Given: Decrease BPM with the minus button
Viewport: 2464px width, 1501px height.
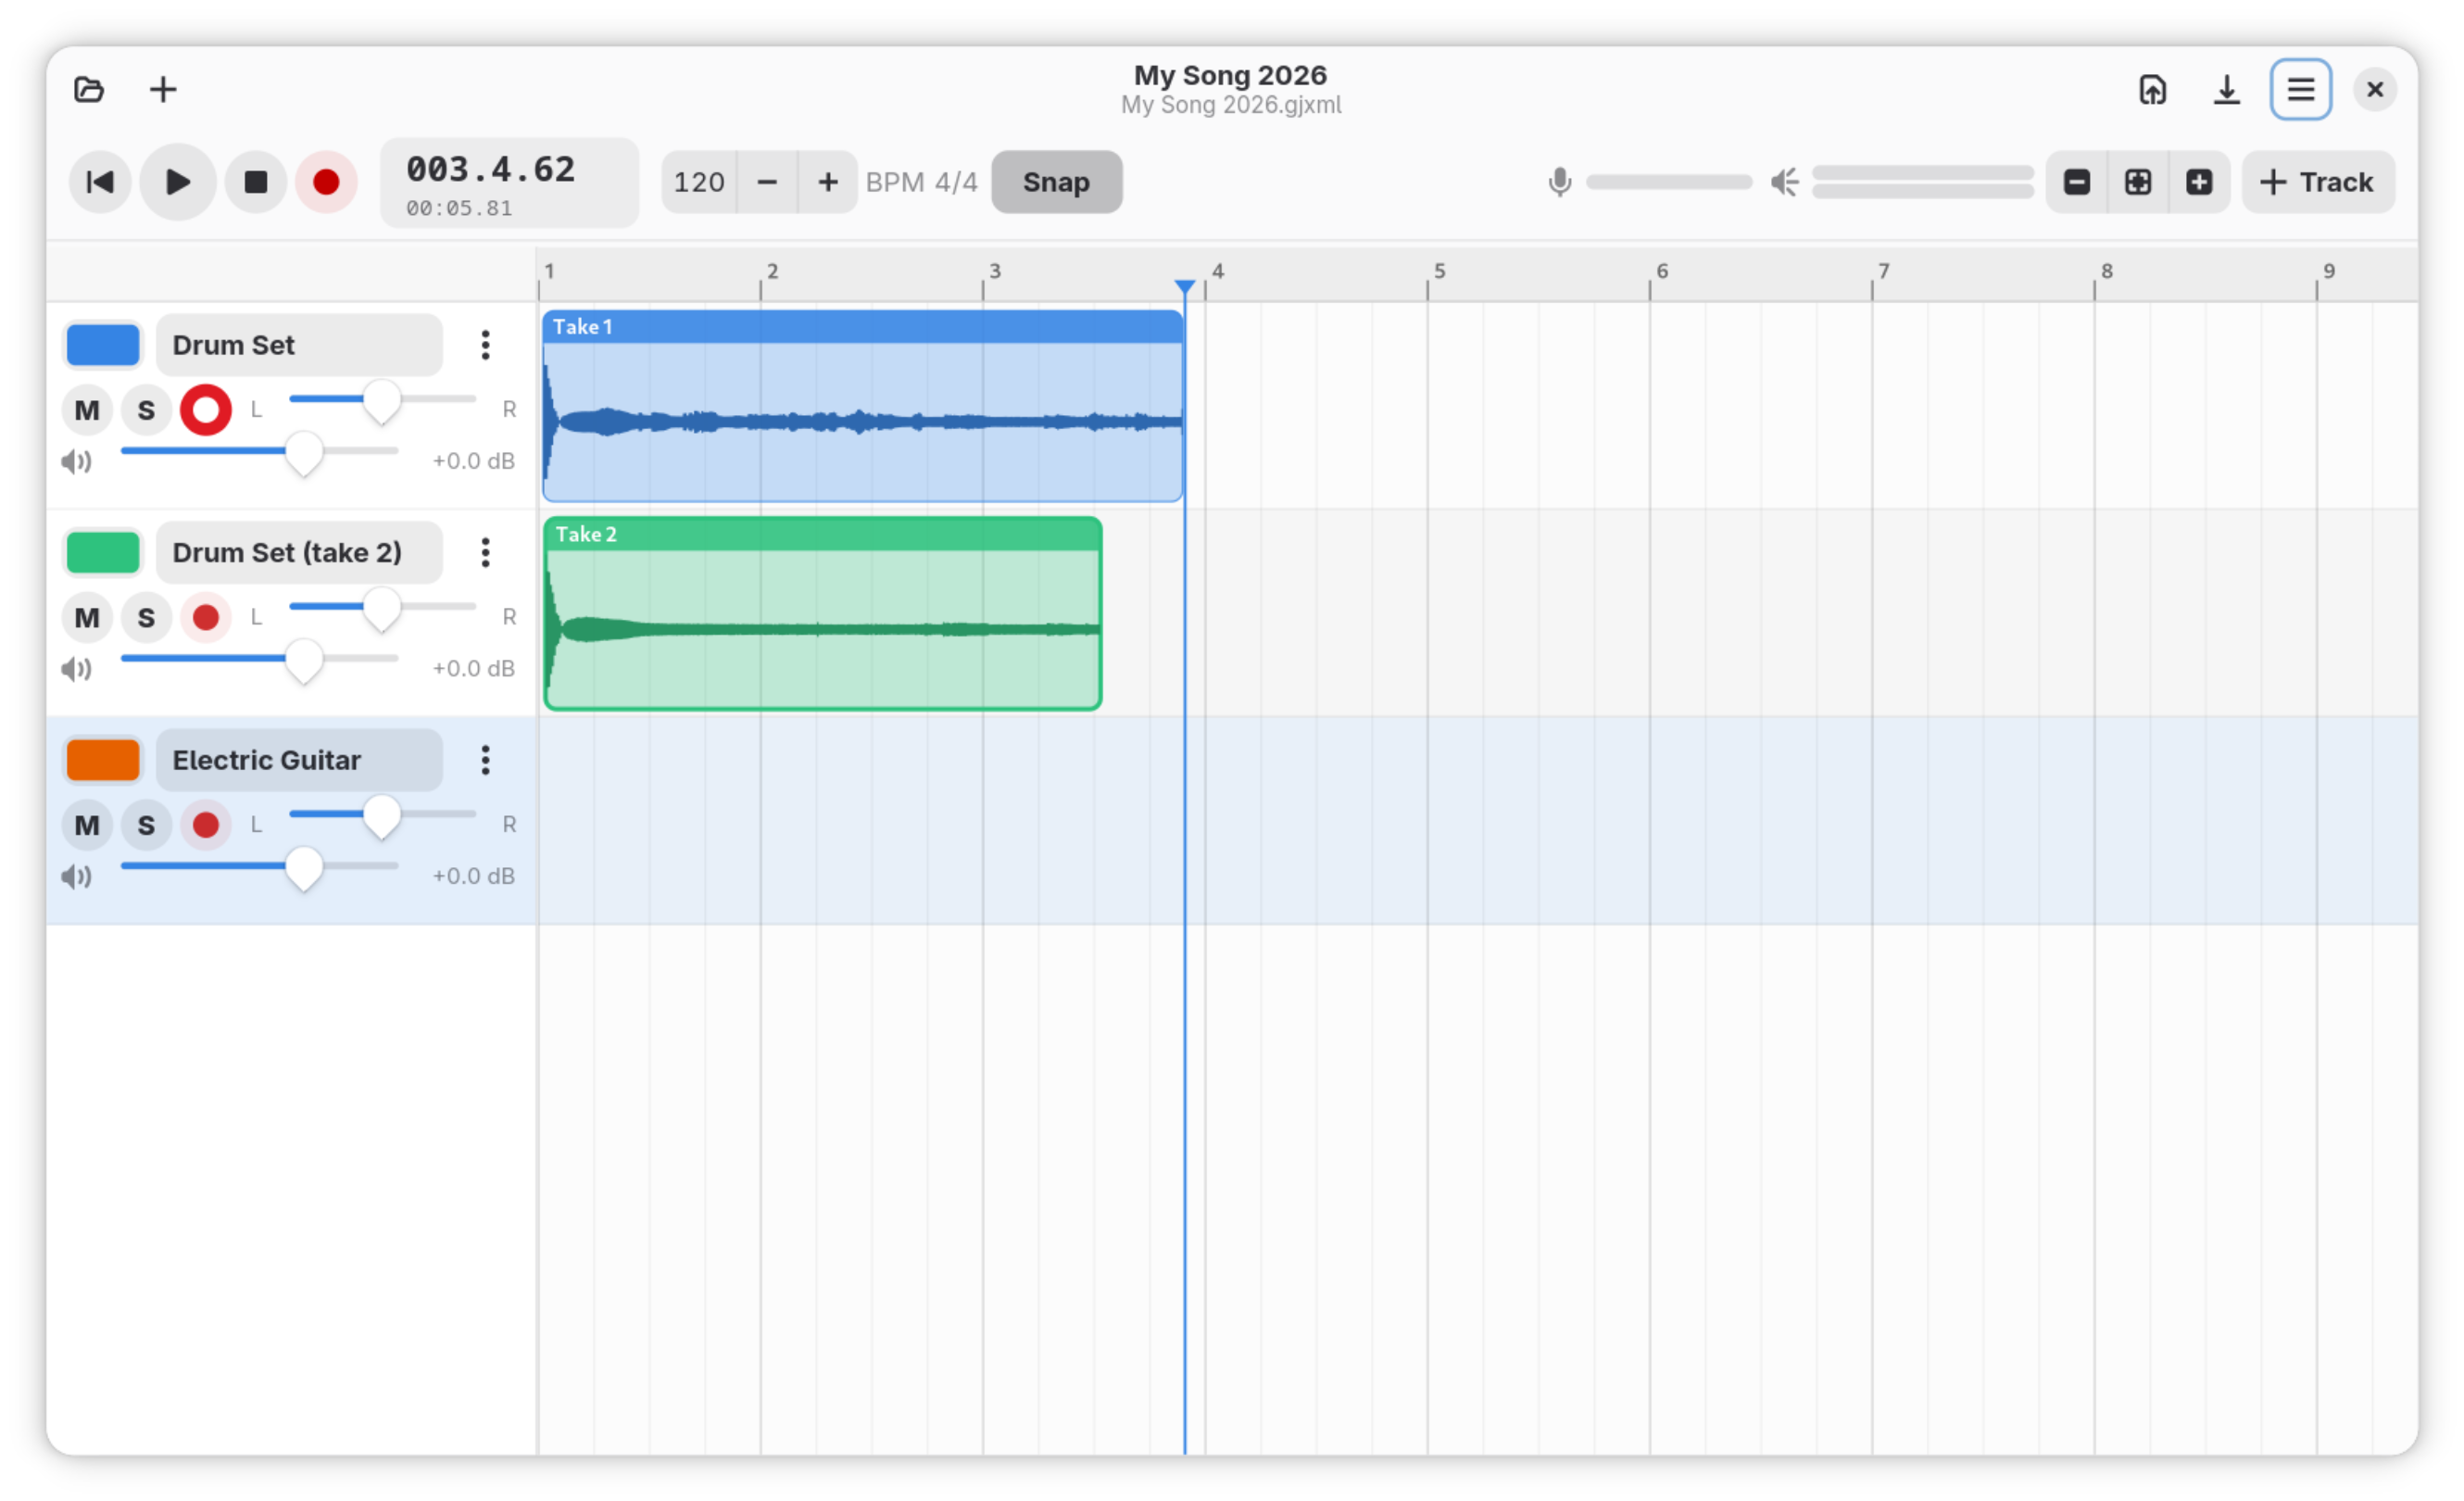Looking at the screenshot, I should pyautogui.click(x=767, y=182).
